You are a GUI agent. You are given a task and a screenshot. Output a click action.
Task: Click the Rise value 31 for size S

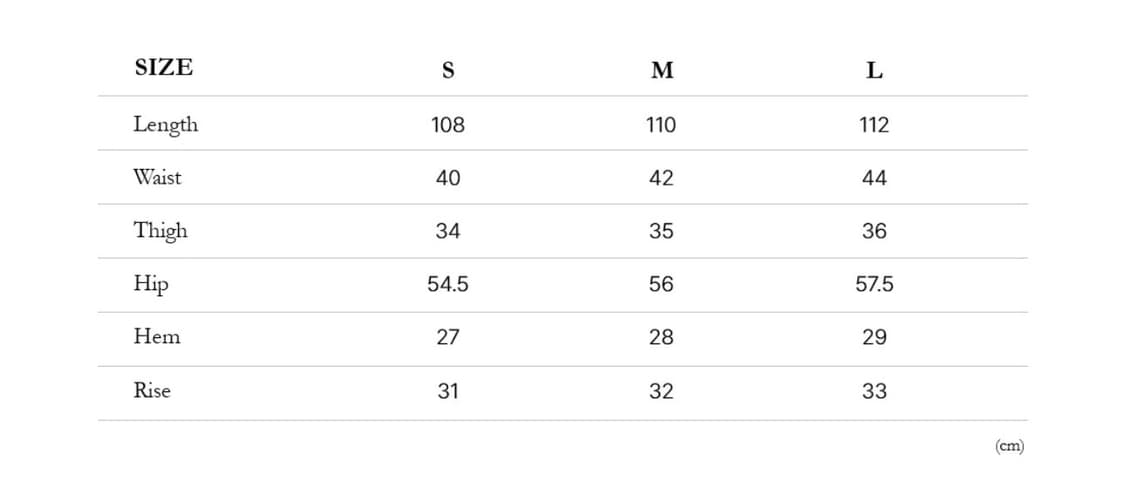pyautogui.click(x=448, y=391)
